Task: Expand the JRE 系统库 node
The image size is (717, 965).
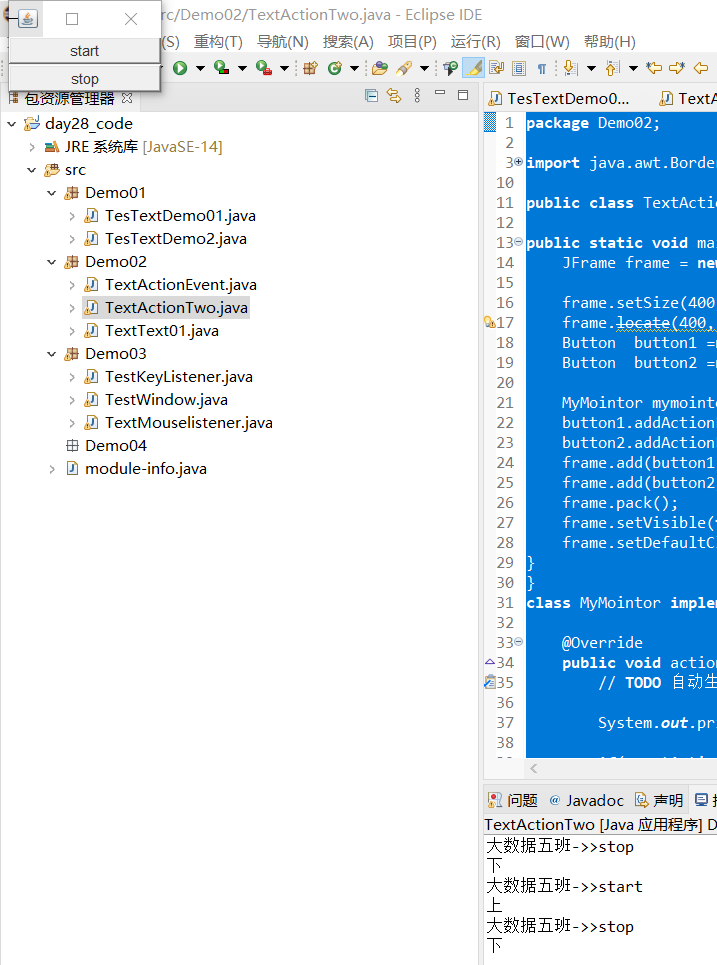Action: [32, 147]
